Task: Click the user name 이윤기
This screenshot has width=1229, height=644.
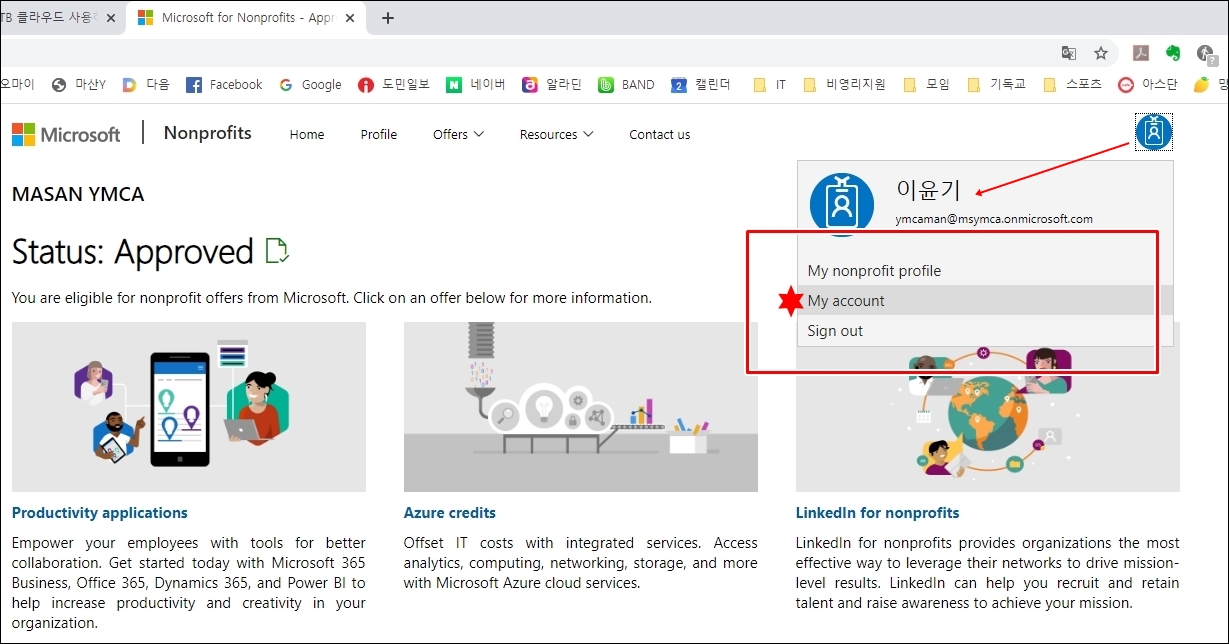Action: tap(929, 188)
